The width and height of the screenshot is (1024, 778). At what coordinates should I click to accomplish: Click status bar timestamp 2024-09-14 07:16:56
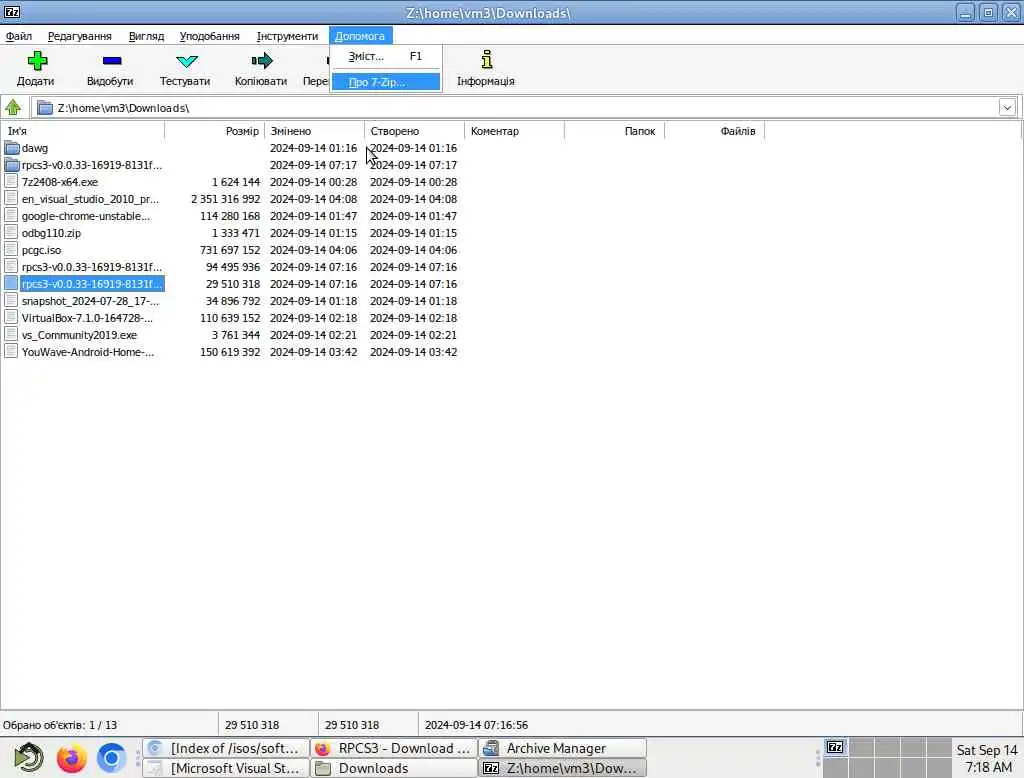476,725
